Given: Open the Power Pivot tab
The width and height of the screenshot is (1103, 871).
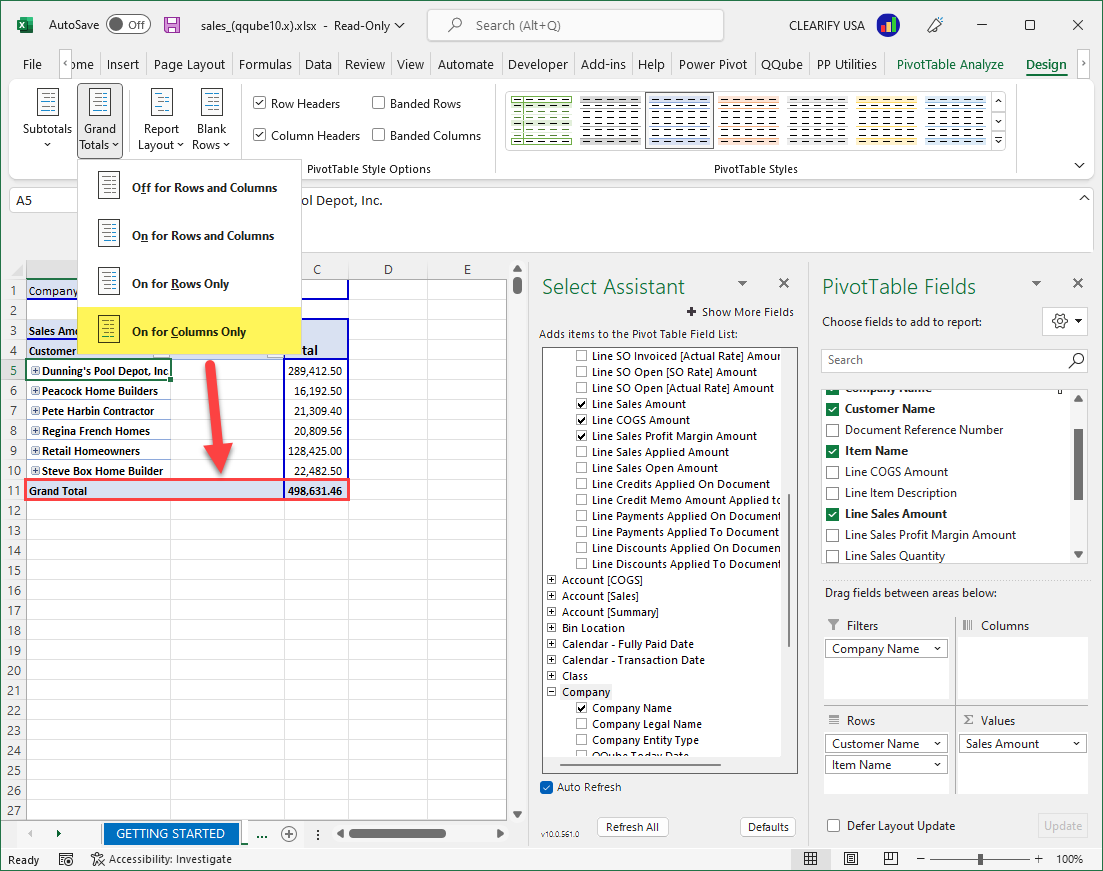Looking at the screenshot, I should click(713, 64).
